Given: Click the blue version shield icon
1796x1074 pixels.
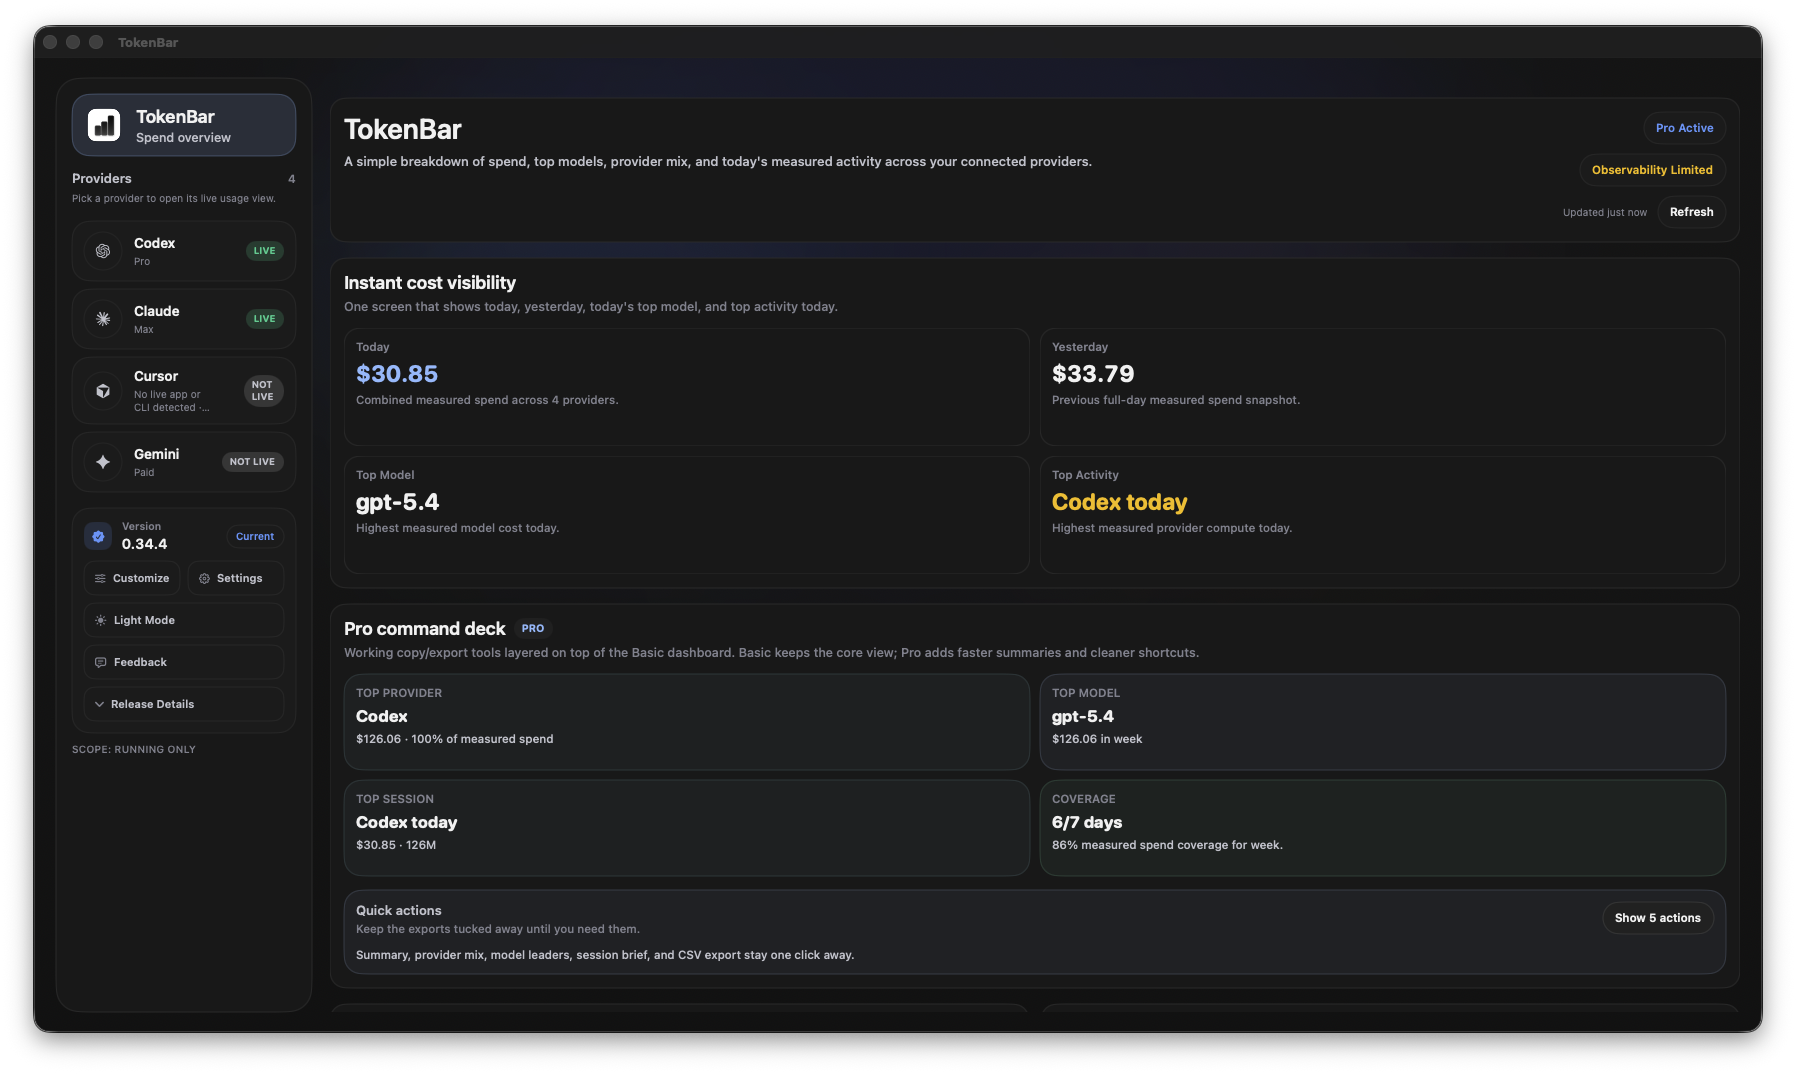Looking at the screenshot, I should [98, 536].
